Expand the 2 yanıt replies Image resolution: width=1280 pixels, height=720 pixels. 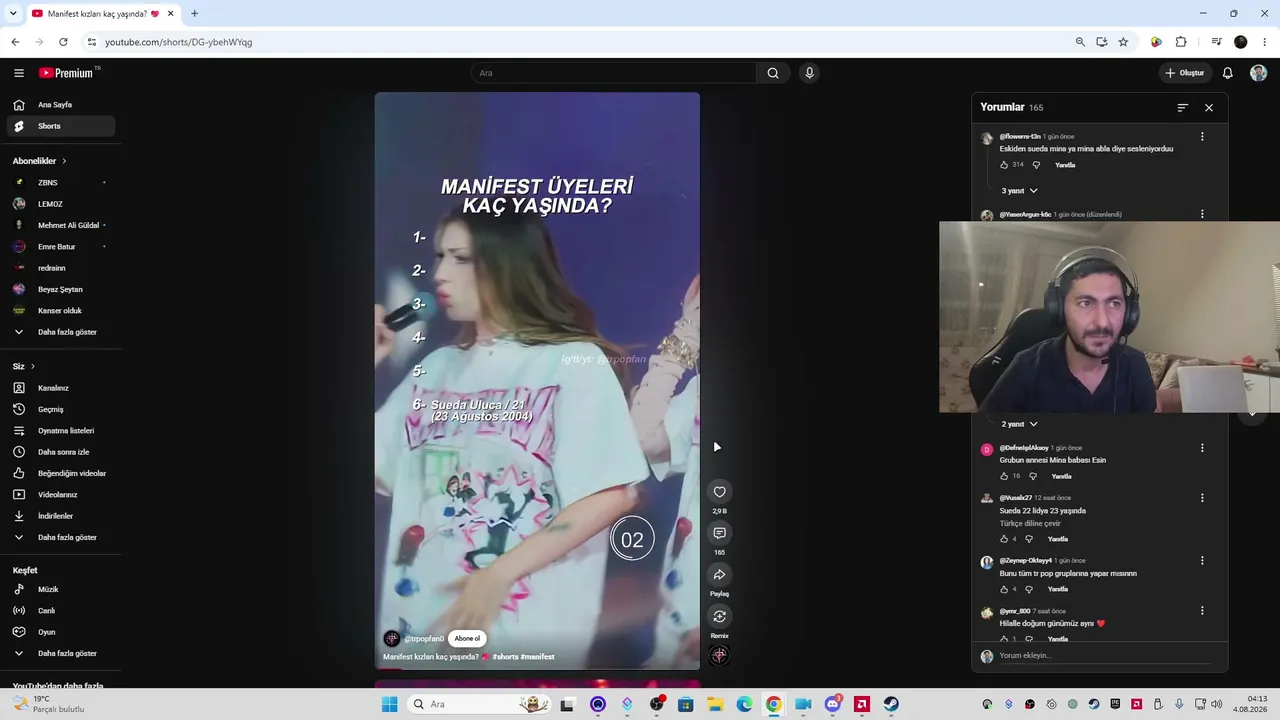click(1019, 424)
